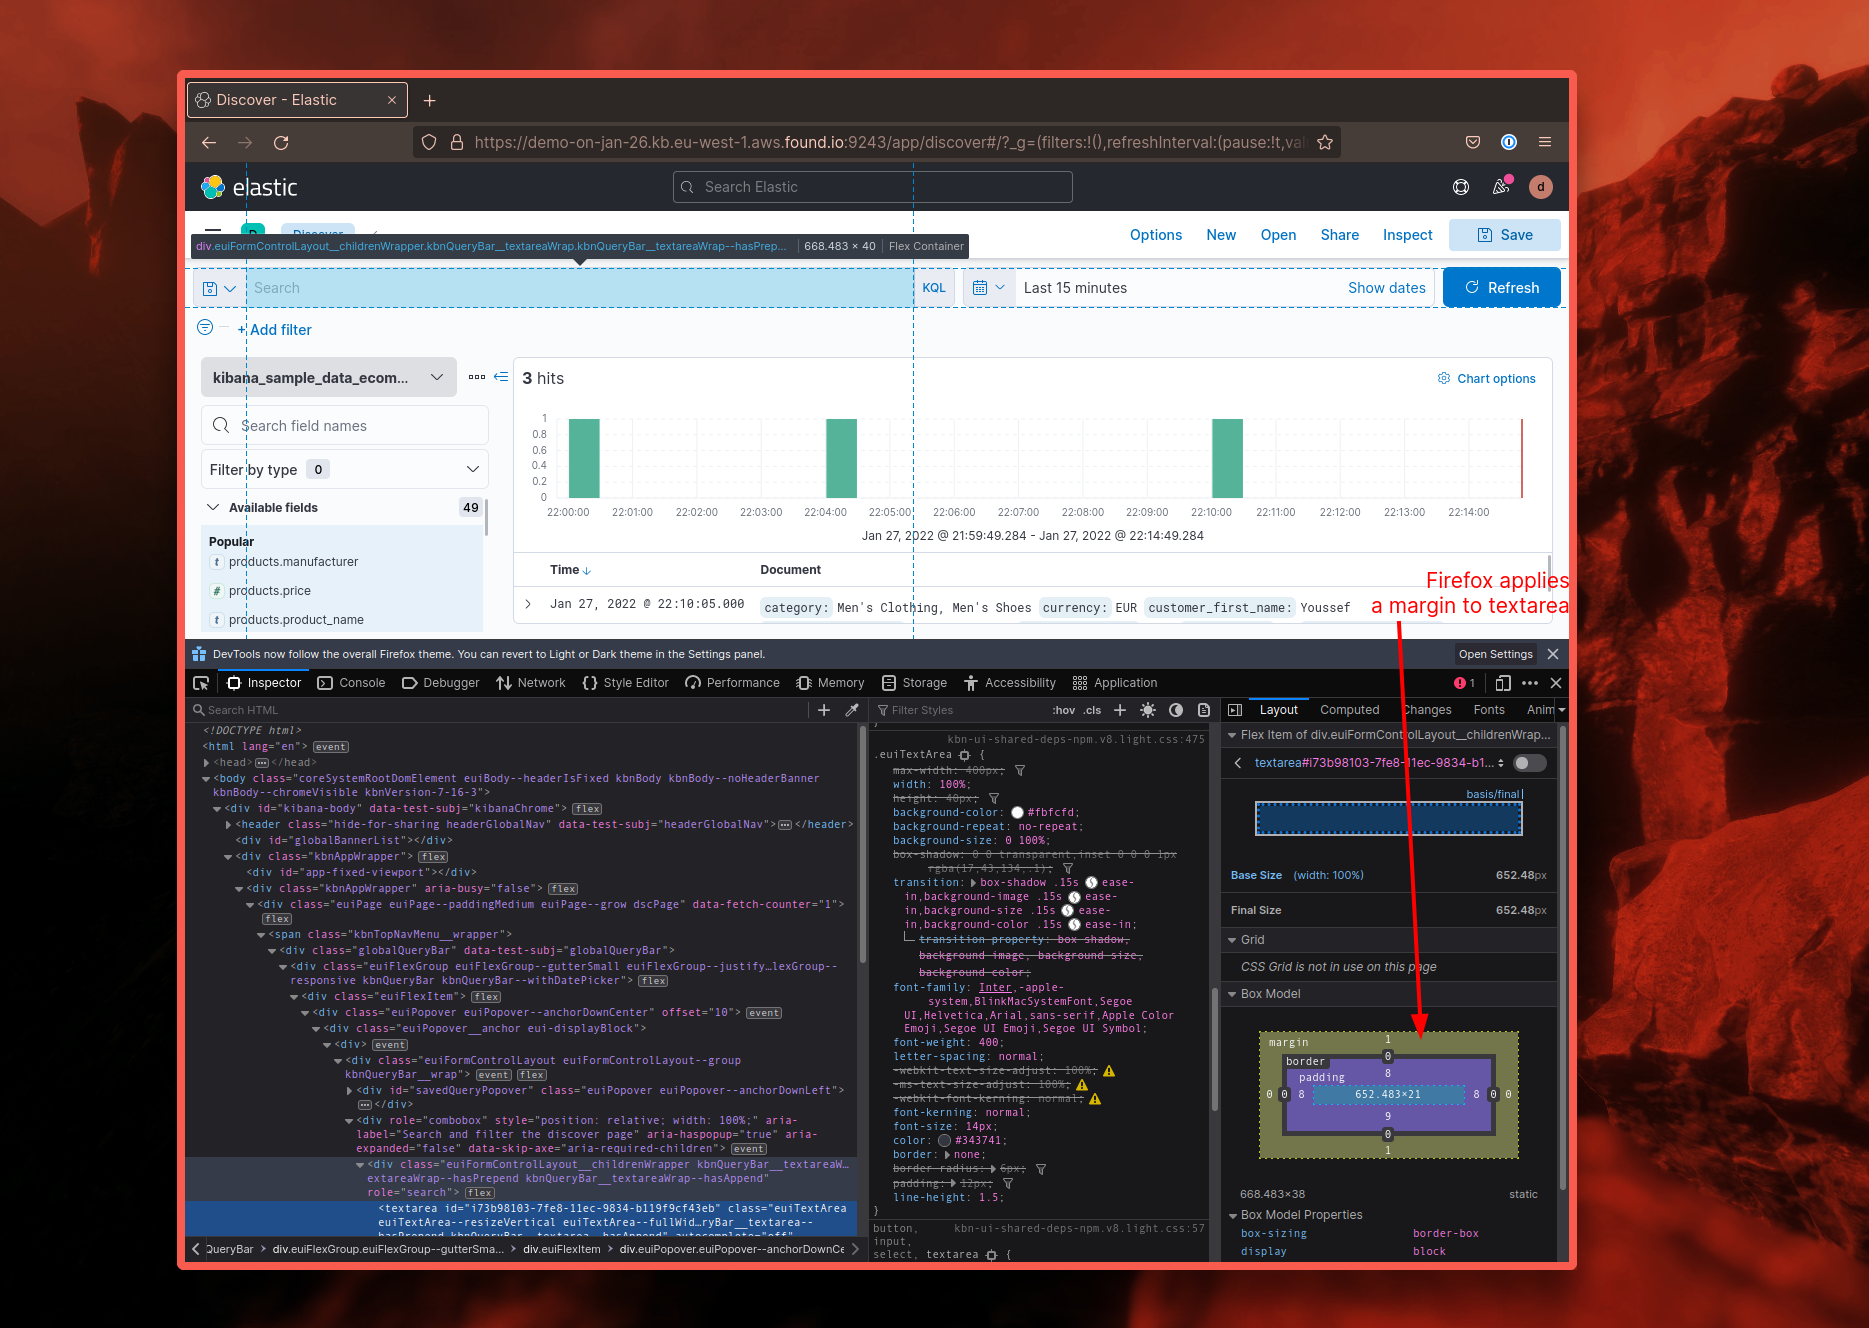Image resolution: width=1869 pixels, height=1328 pixels.
Task: Click the Elastic logo
Action: pos(249,187)
